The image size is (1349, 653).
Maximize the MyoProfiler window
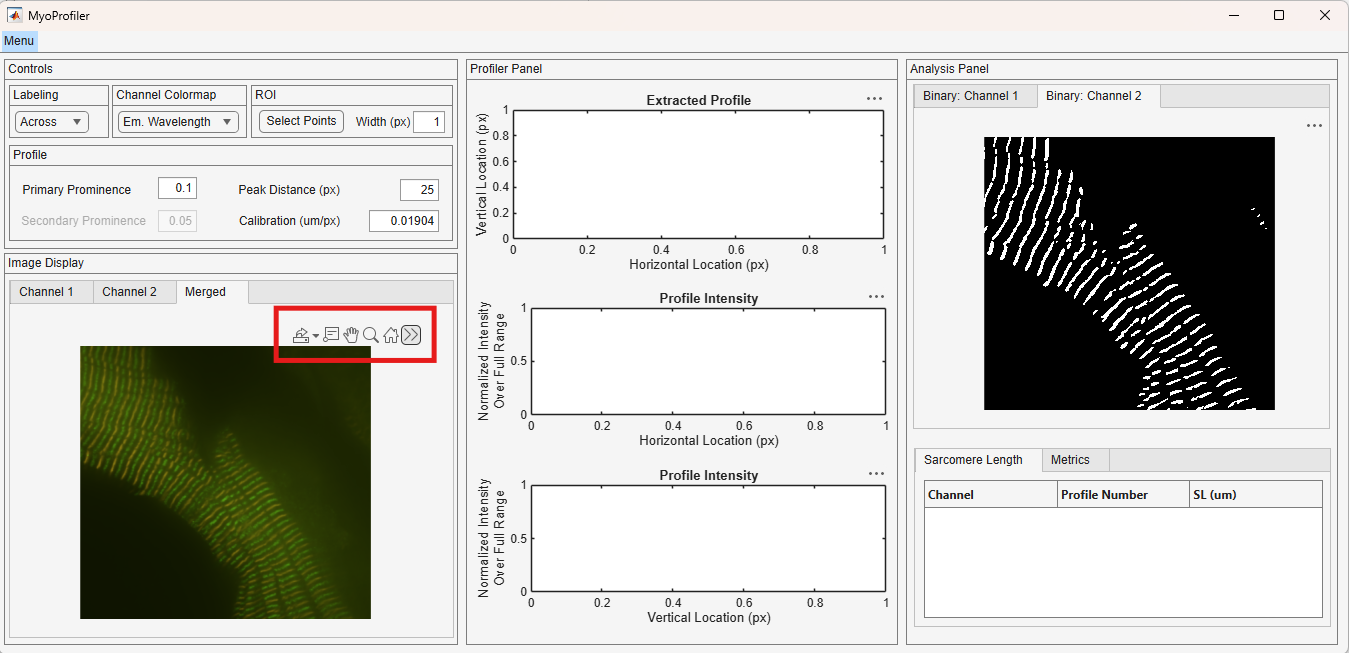coord(1279,15)
